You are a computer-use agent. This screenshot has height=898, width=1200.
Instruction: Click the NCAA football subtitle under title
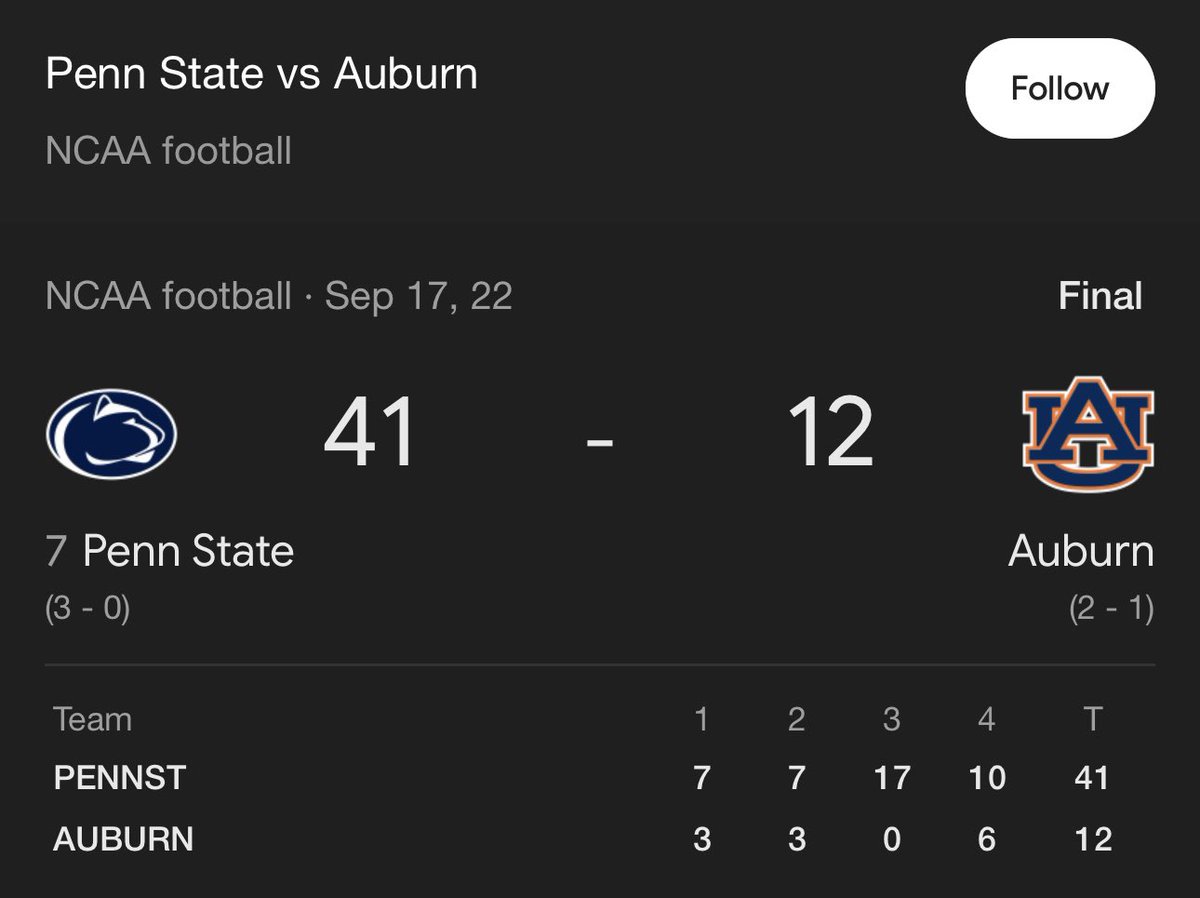[x=169, y=152]
